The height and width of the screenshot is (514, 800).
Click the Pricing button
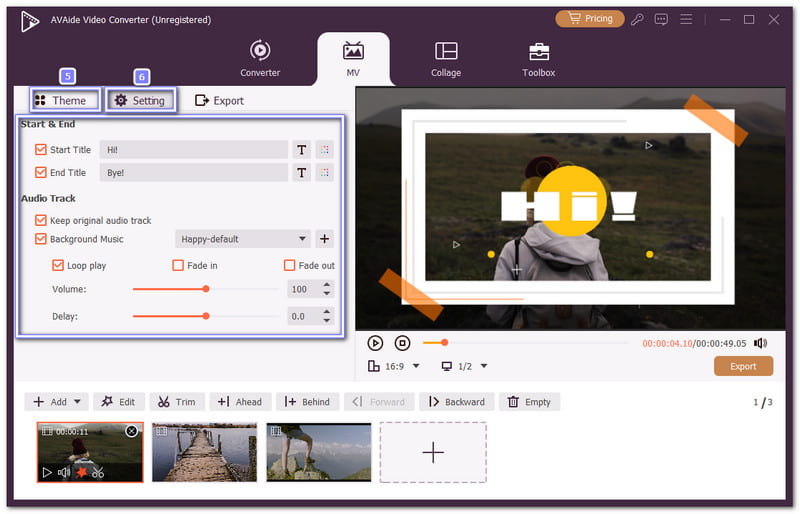tap(589, 19)
